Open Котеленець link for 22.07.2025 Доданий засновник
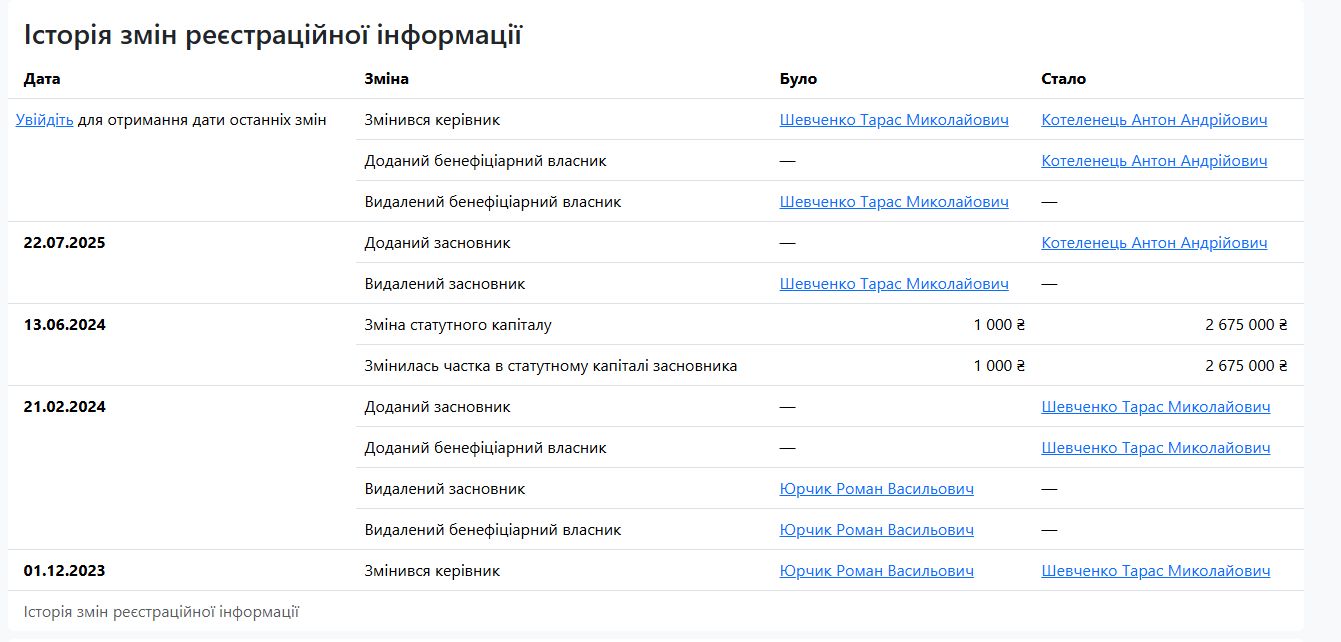The height and width of the screenshot is (642, 1341). click(x=1154, y=243)
